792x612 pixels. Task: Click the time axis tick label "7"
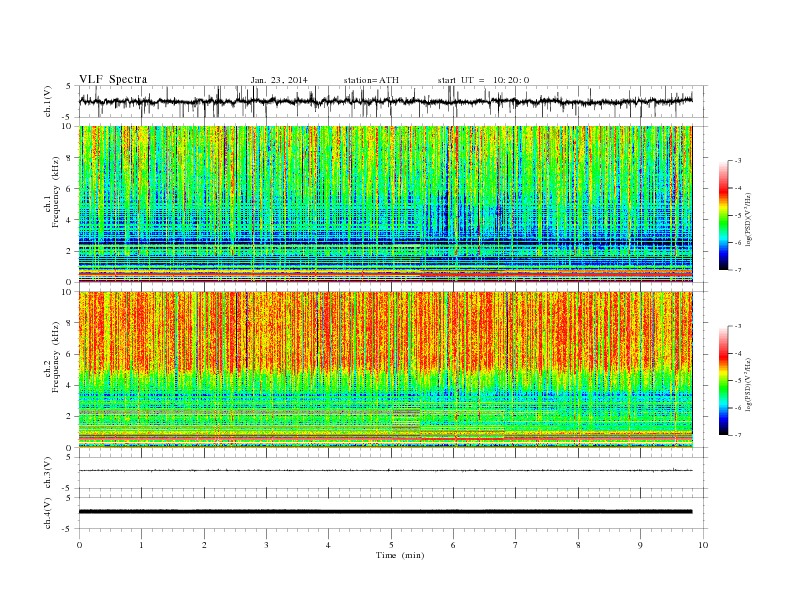[516, 545]
